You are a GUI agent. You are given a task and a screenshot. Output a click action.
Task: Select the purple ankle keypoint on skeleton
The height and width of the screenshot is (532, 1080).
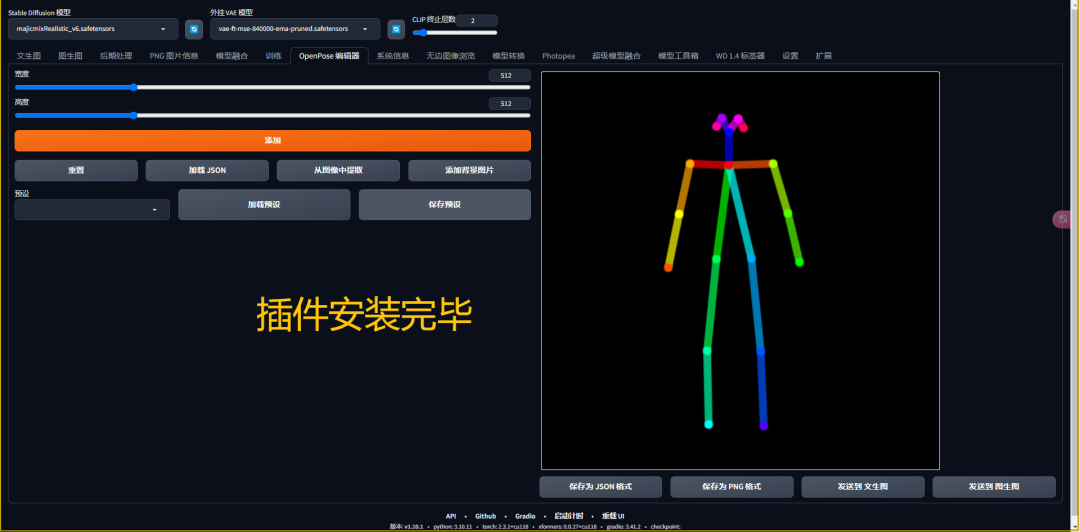tap(764, 427)
